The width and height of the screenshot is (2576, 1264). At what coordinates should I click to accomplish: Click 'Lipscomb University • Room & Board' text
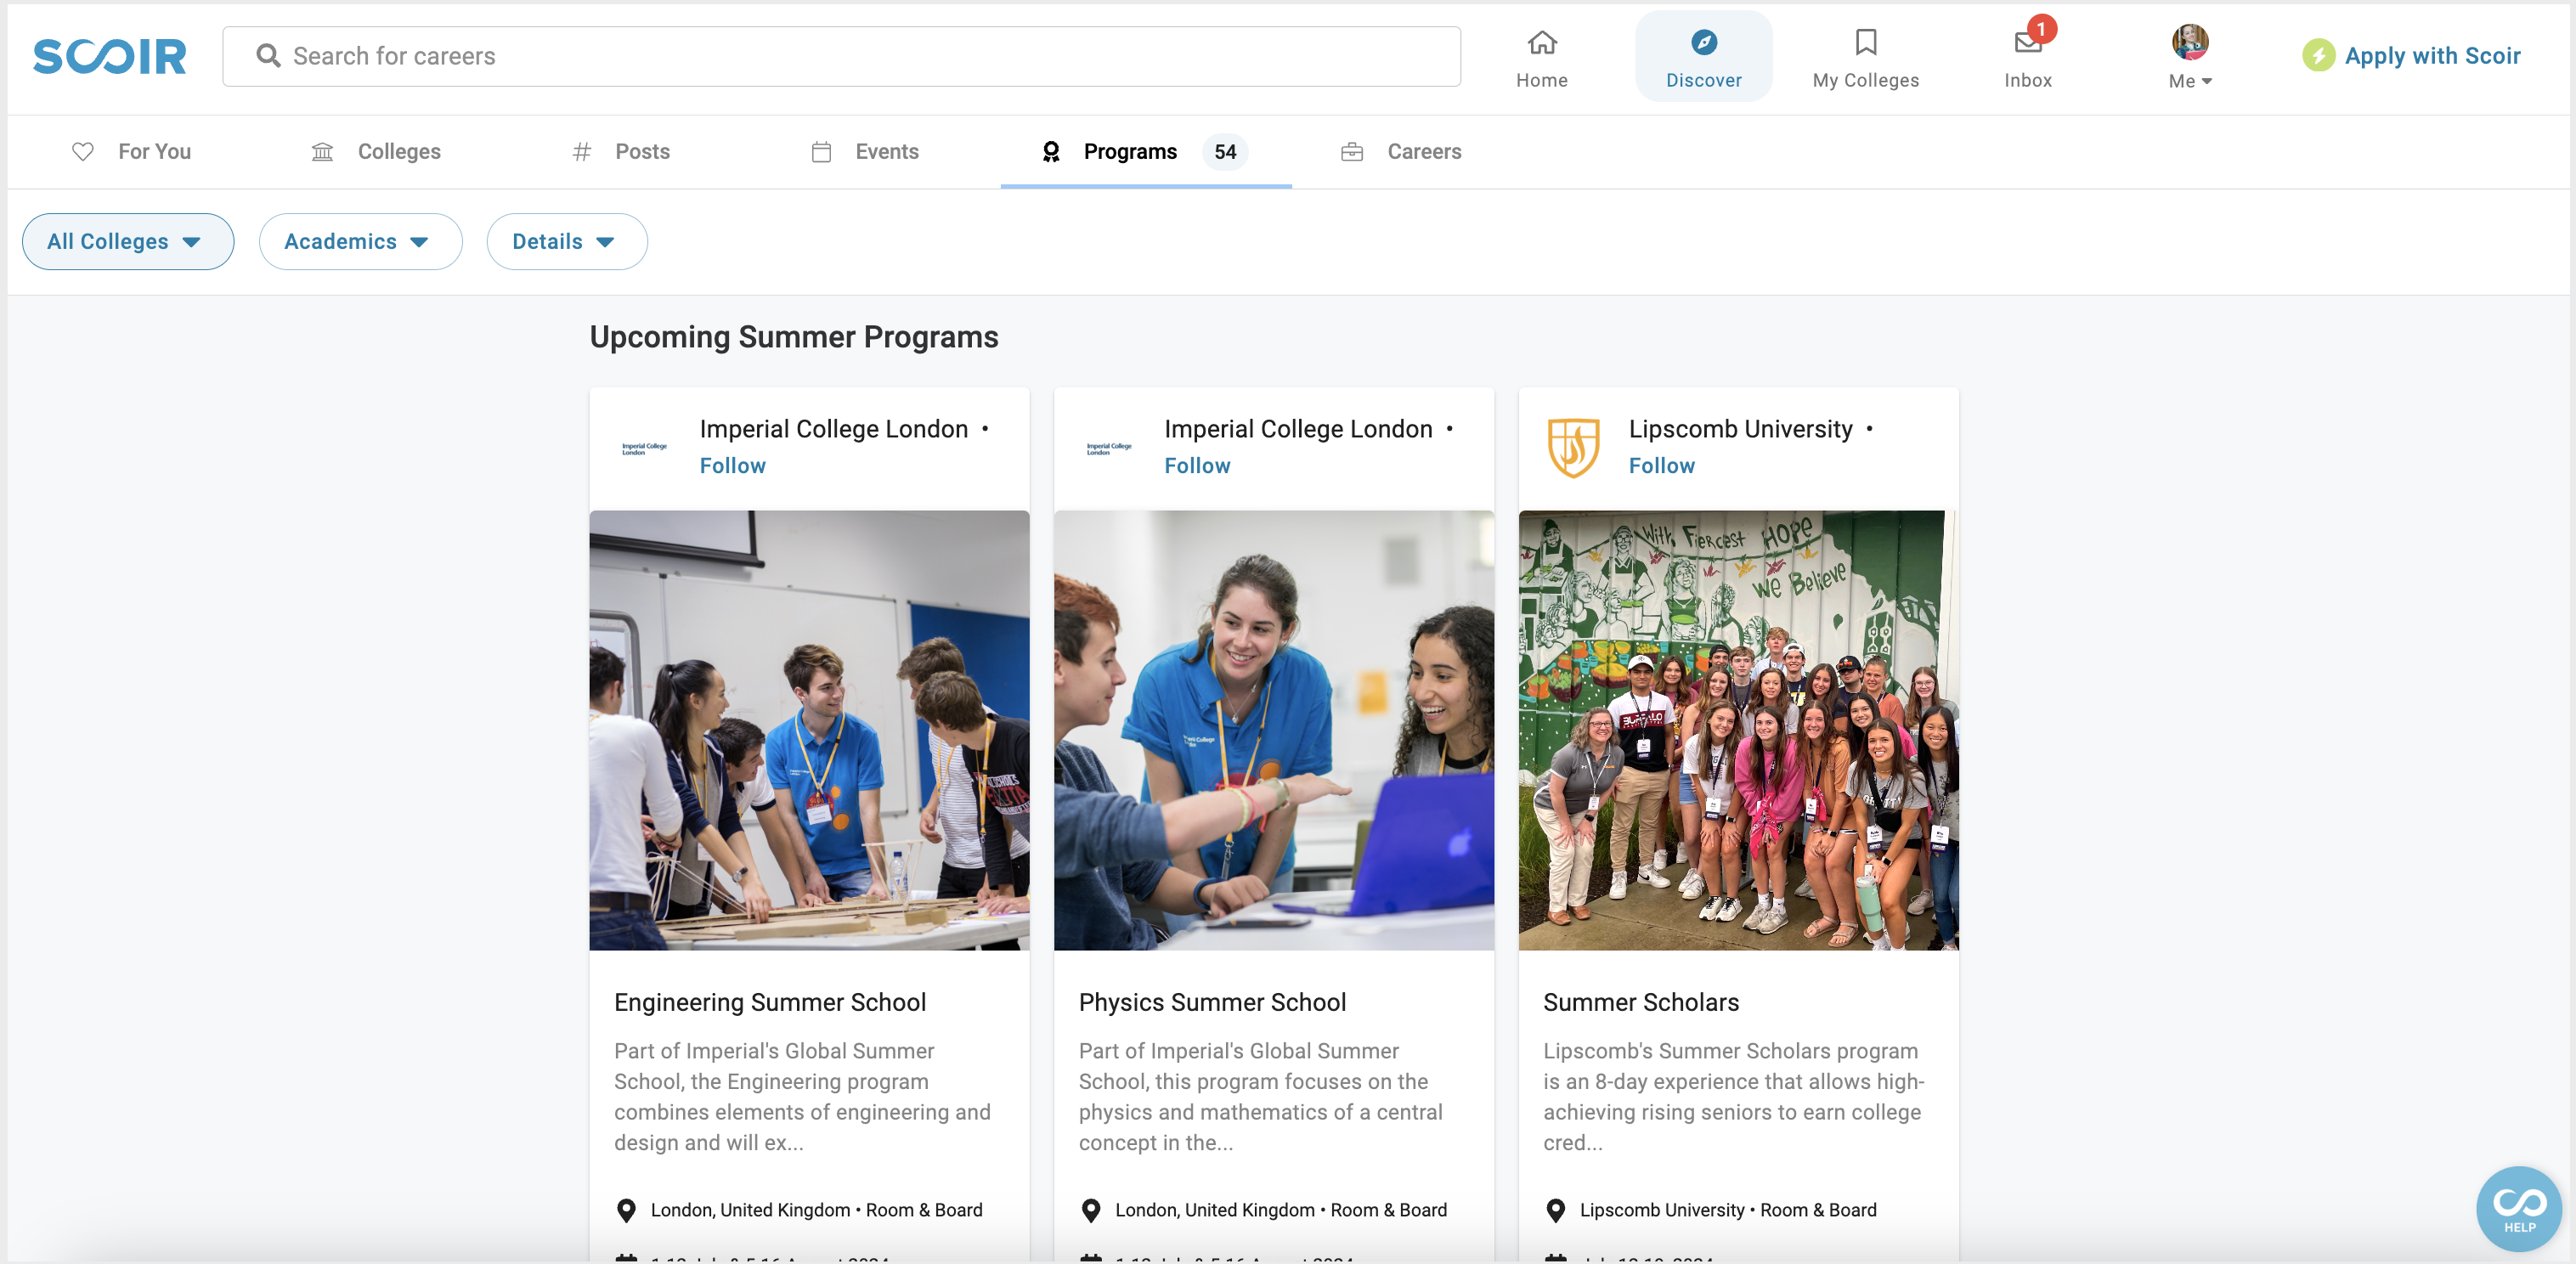click(x=1727, y=1210)
